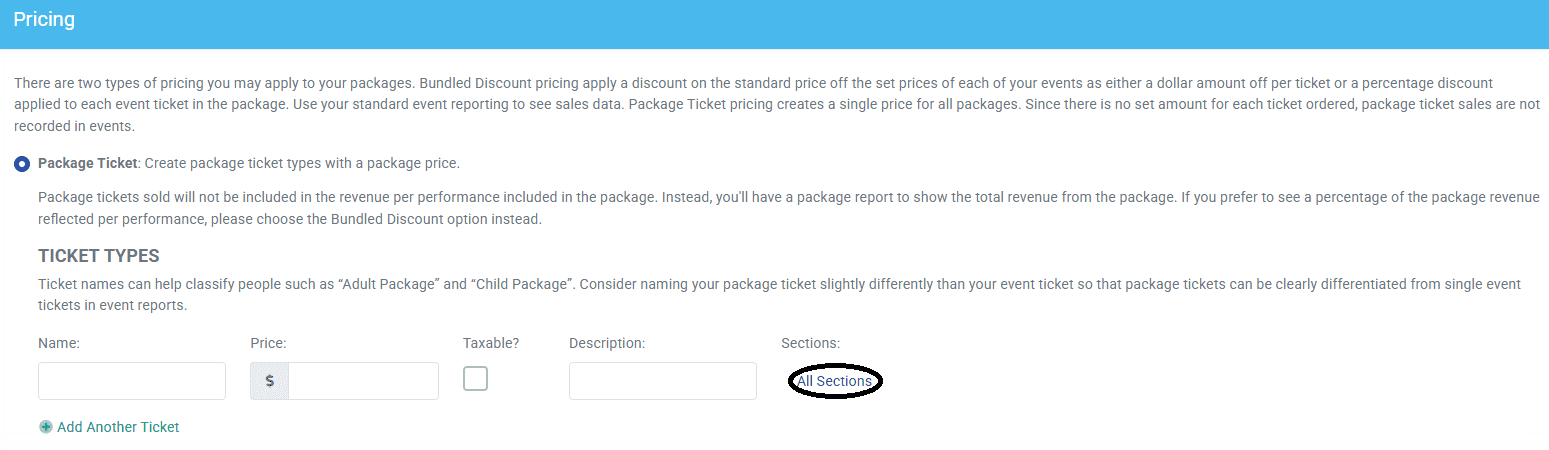Click the Price: field label

pyautogui.click(x=268, y=343)
